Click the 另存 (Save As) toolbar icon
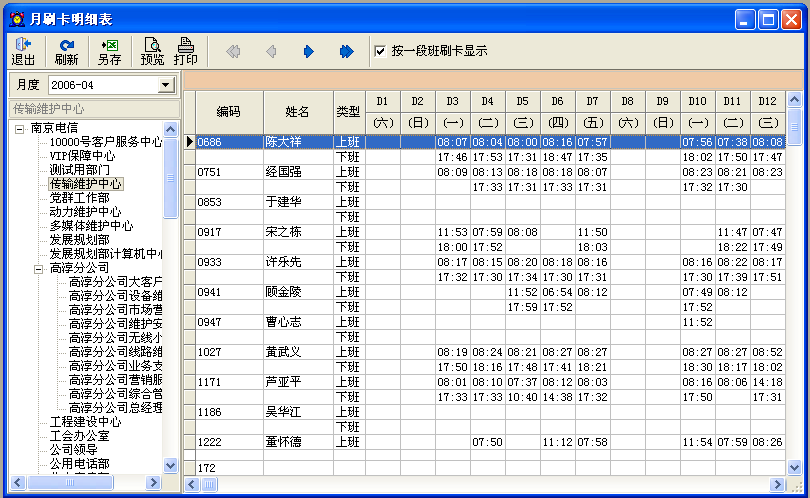The width and height of the screenshot is (810, 498). tap(109, 51)
